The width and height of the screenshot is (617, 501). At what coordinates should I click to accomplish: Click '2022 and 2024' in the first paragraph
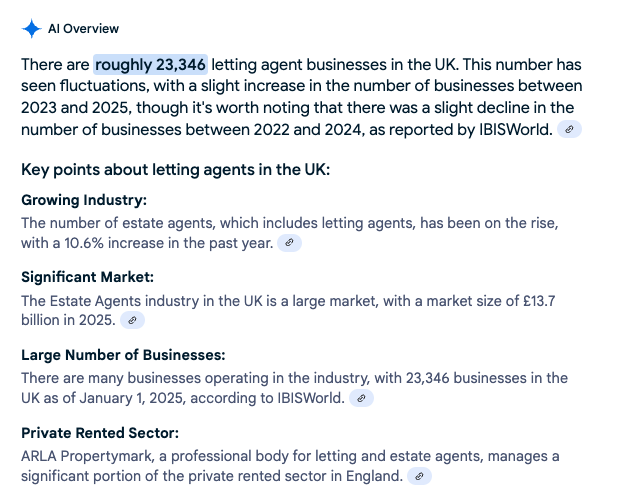pos(307,129)
